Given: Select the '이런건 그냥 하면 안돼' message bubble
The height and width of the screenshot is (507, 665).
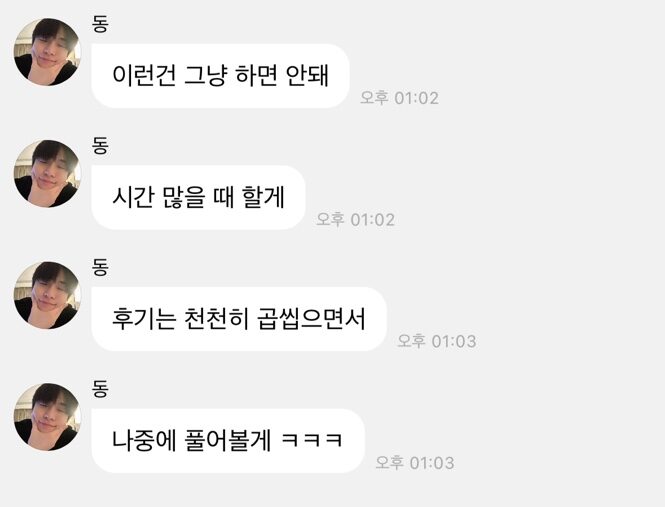Looking at the screenshot, I should [x=220, y=76].
